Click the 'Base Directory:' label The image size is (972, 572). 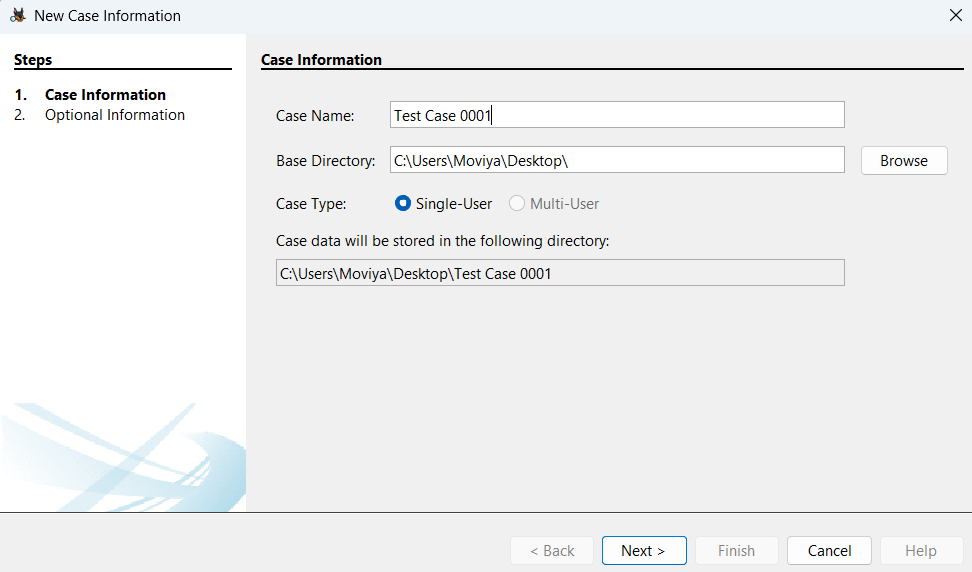point(325,161)
